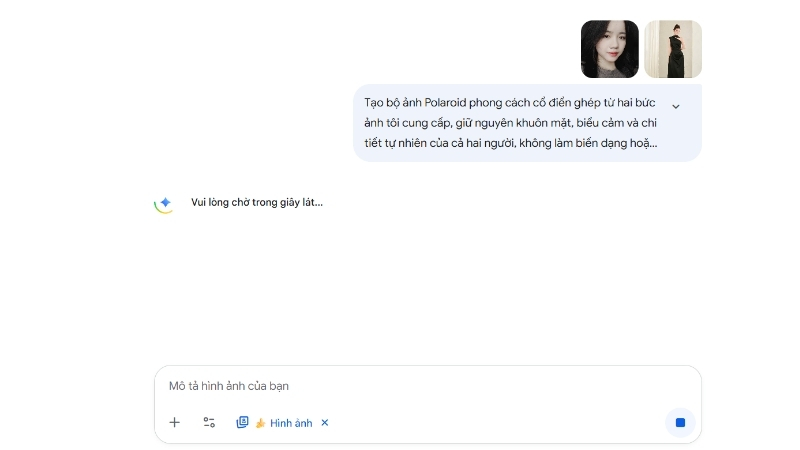Click the Polaroid prompt message bubble

pos(528,123)
